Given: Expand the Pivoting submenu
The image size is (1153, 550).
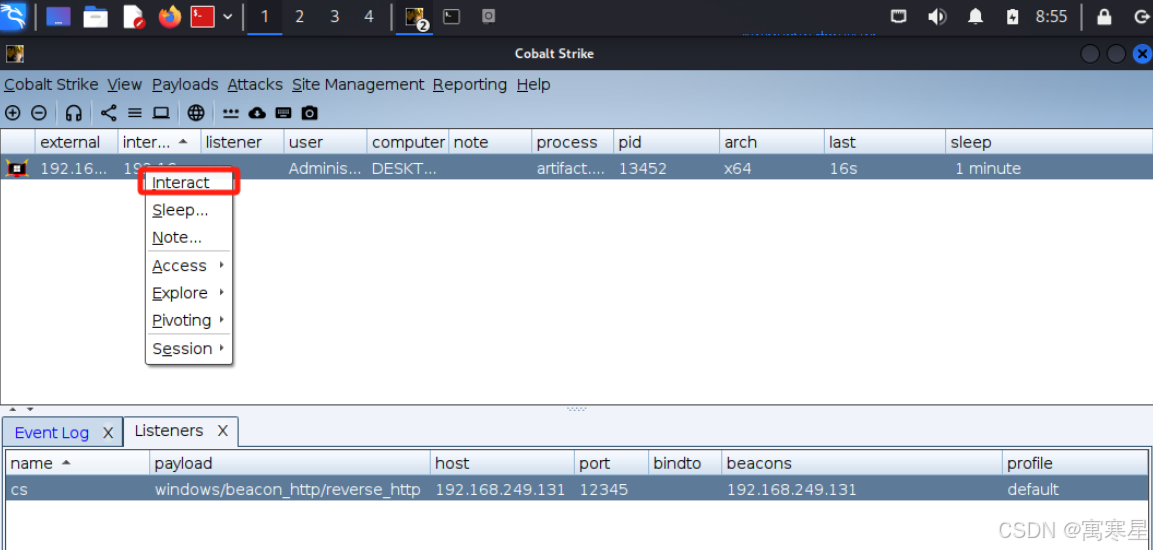Looking at the screenshot, I should click(189, 321).
